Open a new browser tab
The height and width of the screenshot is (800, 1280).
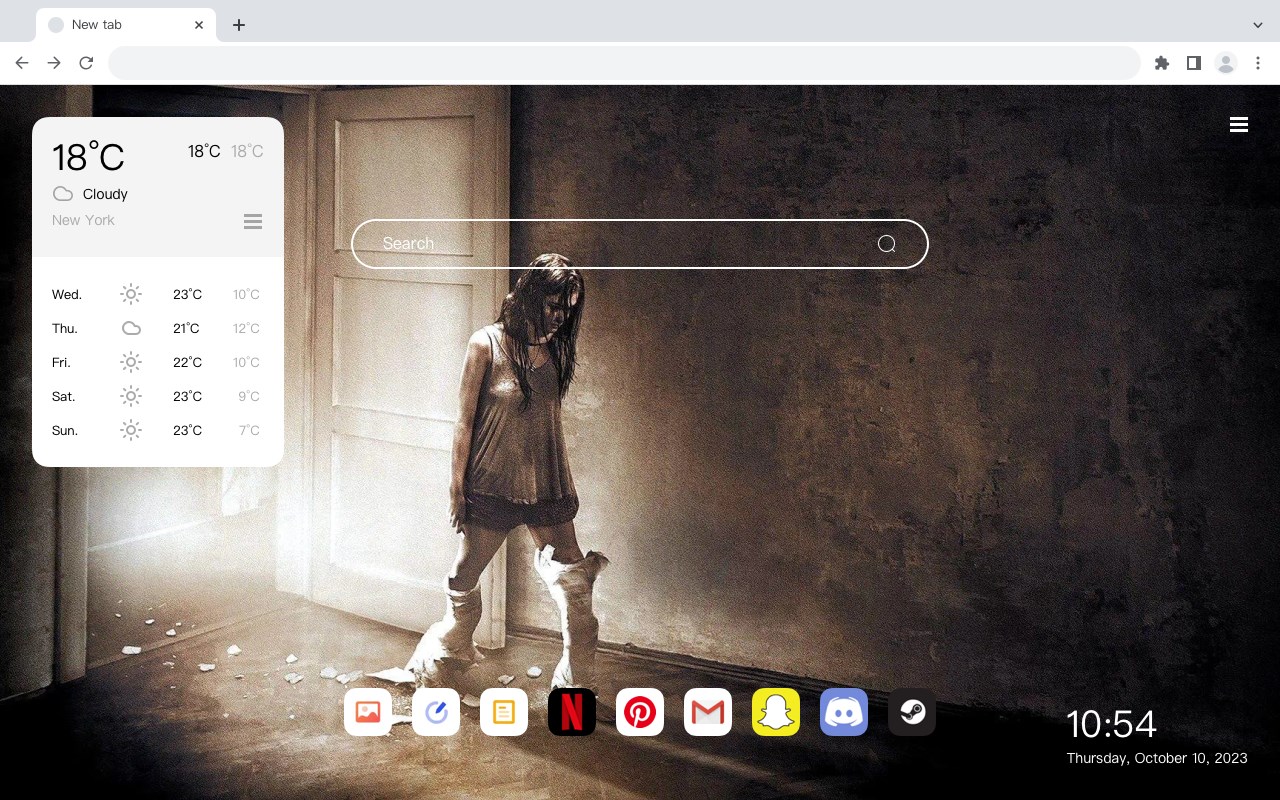tap(238, 25)
